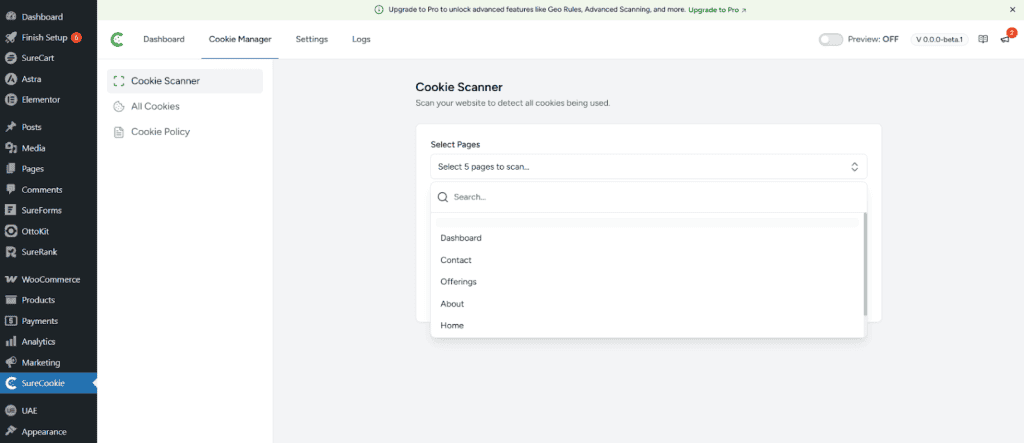The image size is (1024, 443).
Task: Click the info icon in upgrade banner
Action: pos(379,10)
